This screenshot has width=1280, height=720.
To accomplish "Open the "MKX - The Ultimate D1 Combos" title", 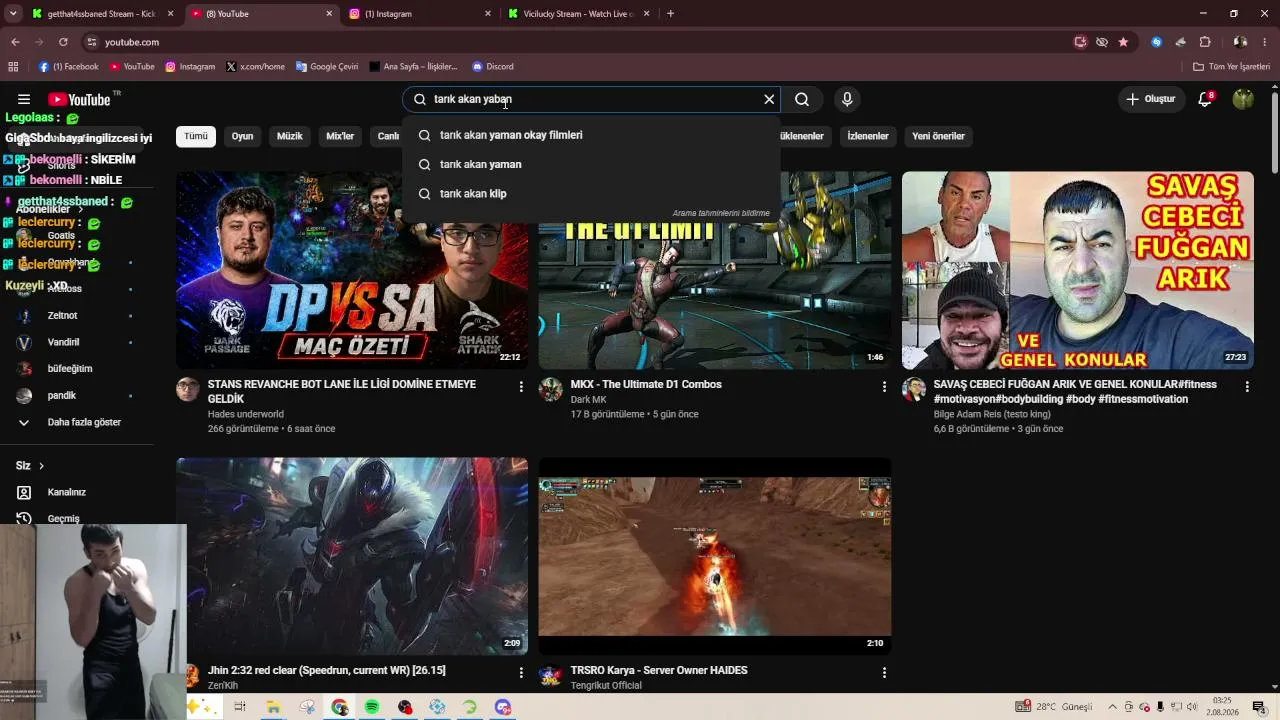I will [x=646, y=384].
